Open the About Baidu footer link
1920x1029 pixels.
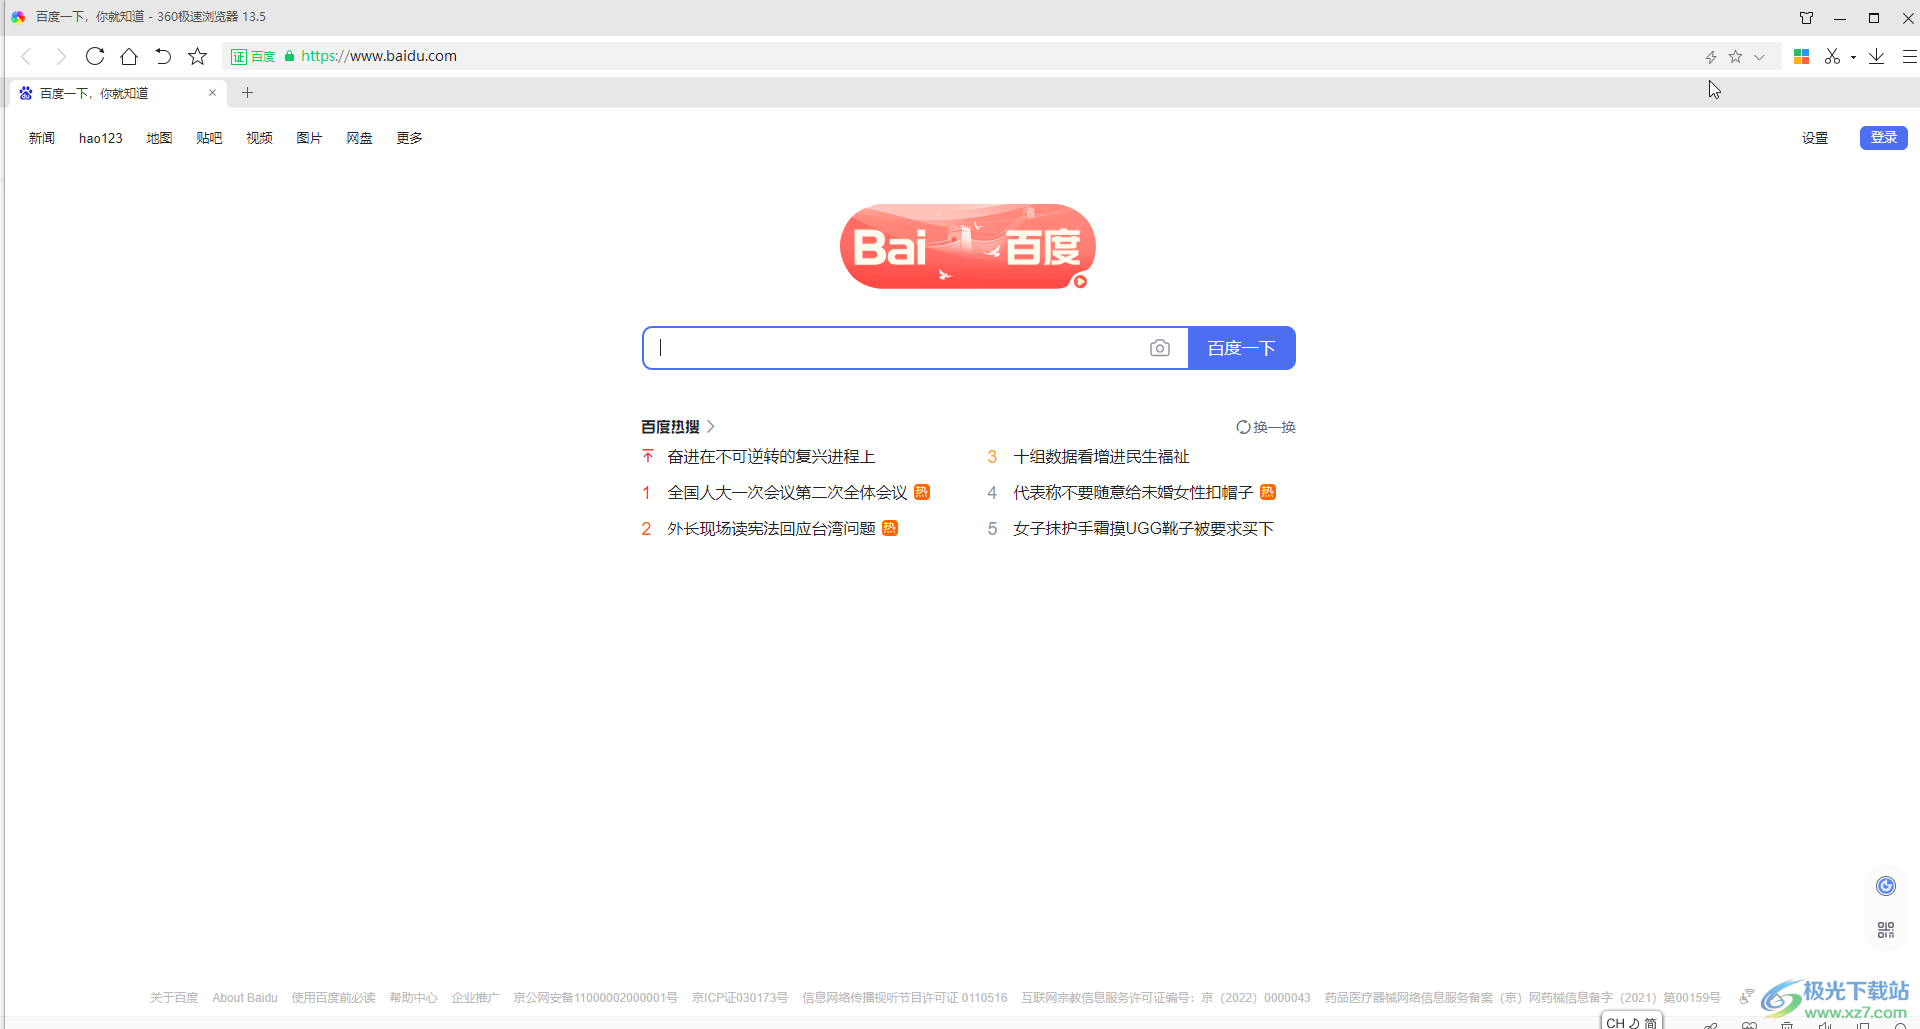(245, 998)
